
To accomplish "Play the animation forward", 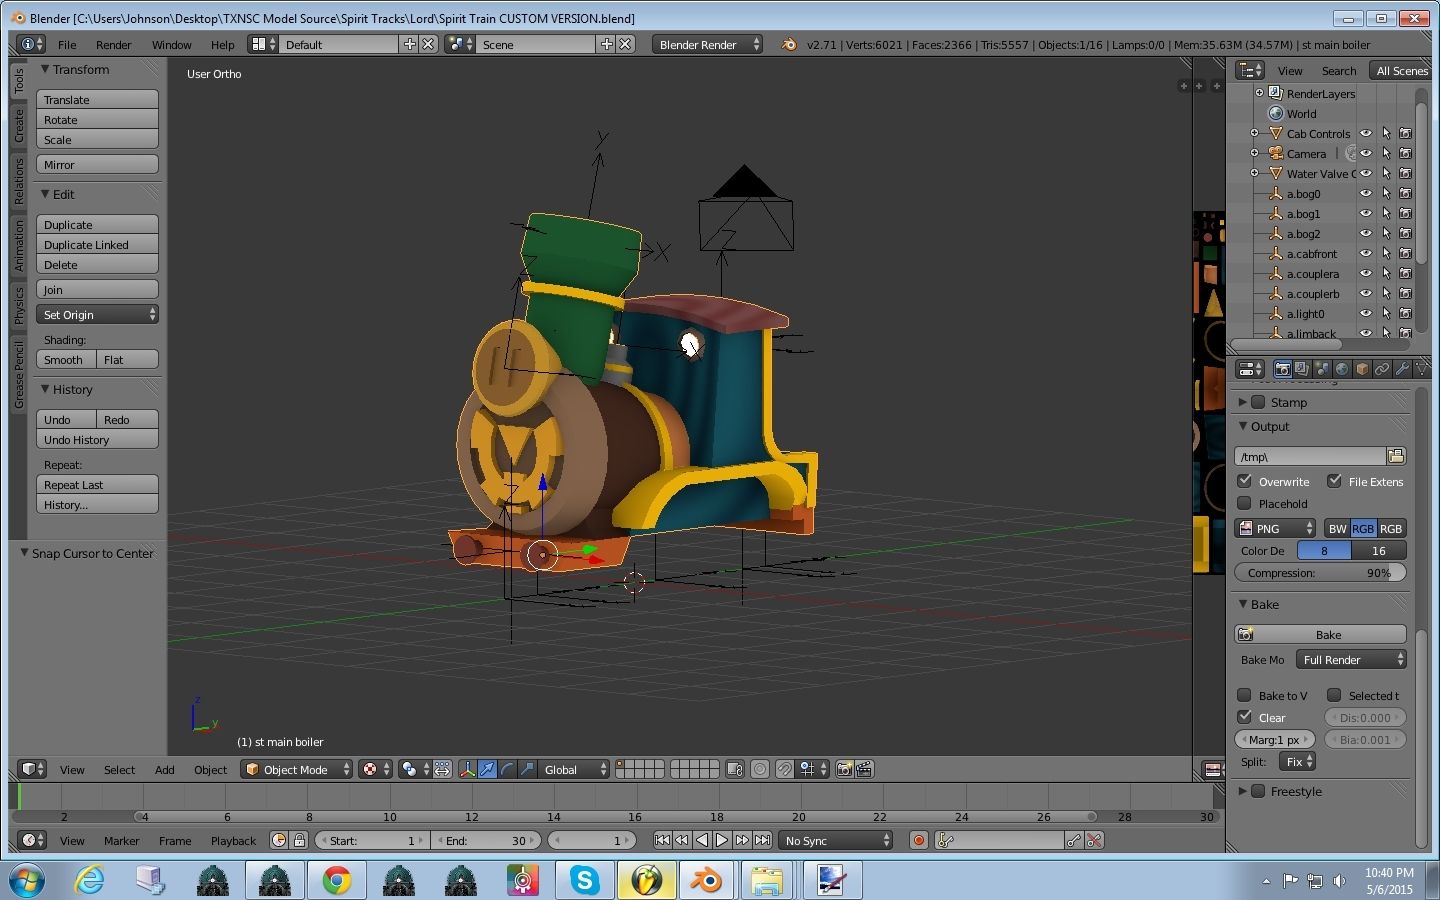I will point(722,840).
